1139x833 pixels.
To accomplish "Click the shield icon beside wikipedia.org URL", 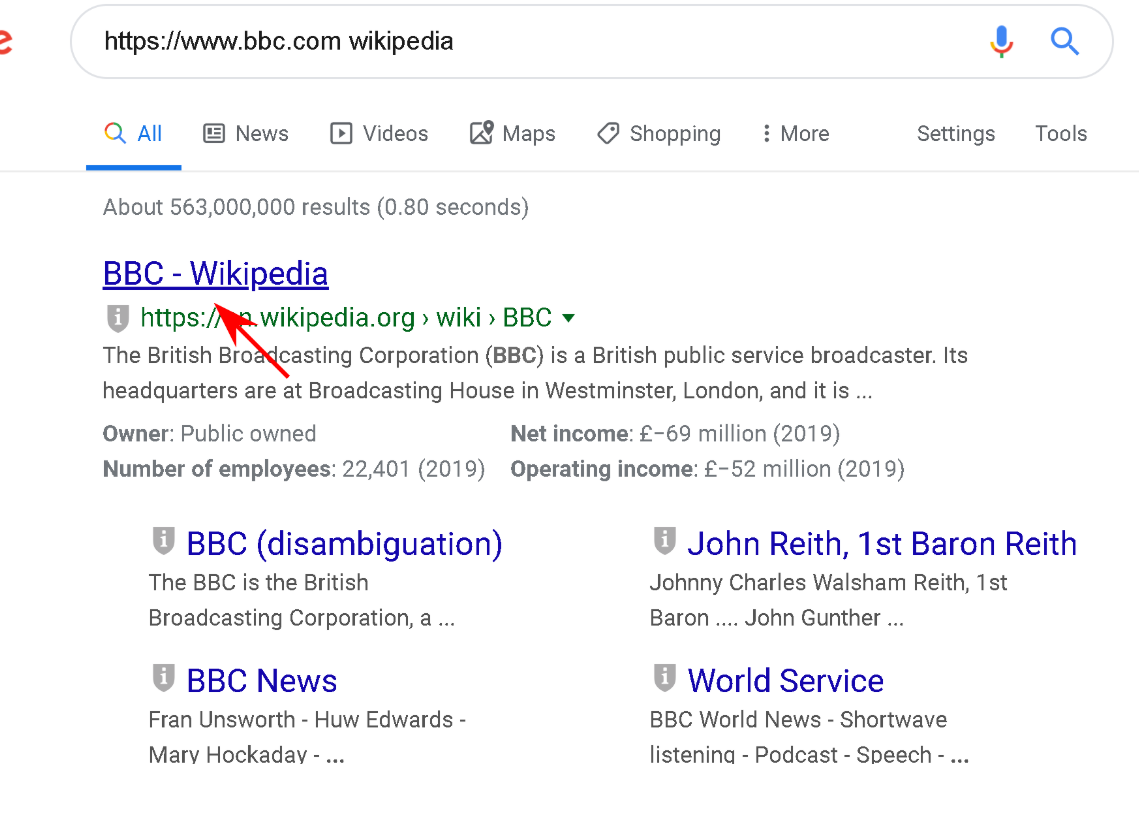I will pyautogui.click(x=118, y=318).
